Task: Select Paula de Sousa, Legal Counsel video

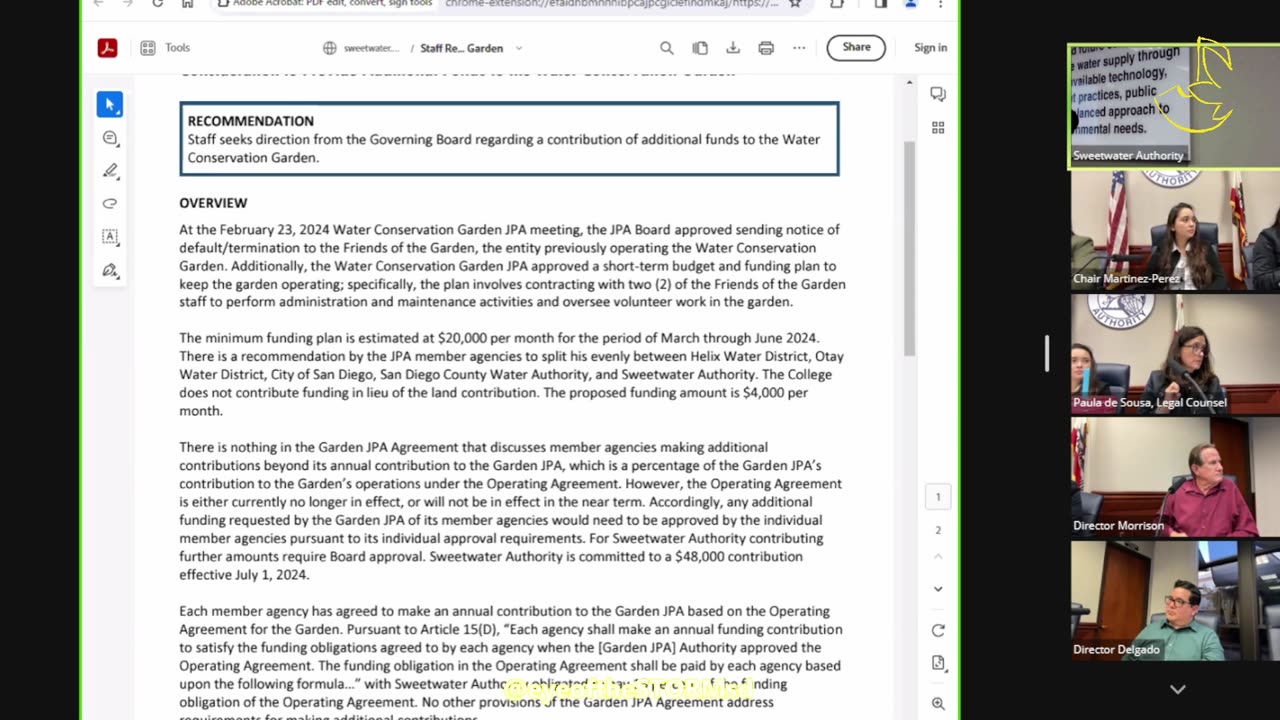Action: [1175, 353]
